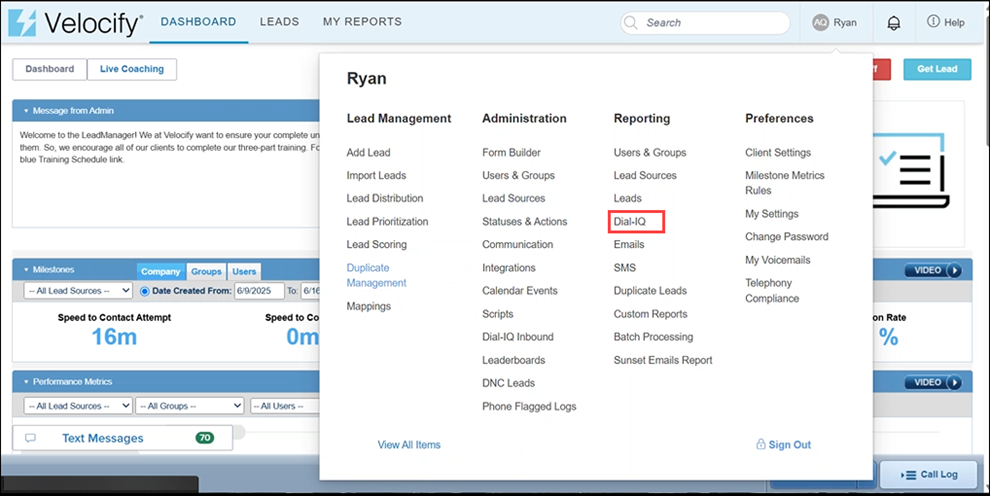The height and width of the screenshot is (496, 990).
Task: Open Batch Processing menu item
Action: 653,336
